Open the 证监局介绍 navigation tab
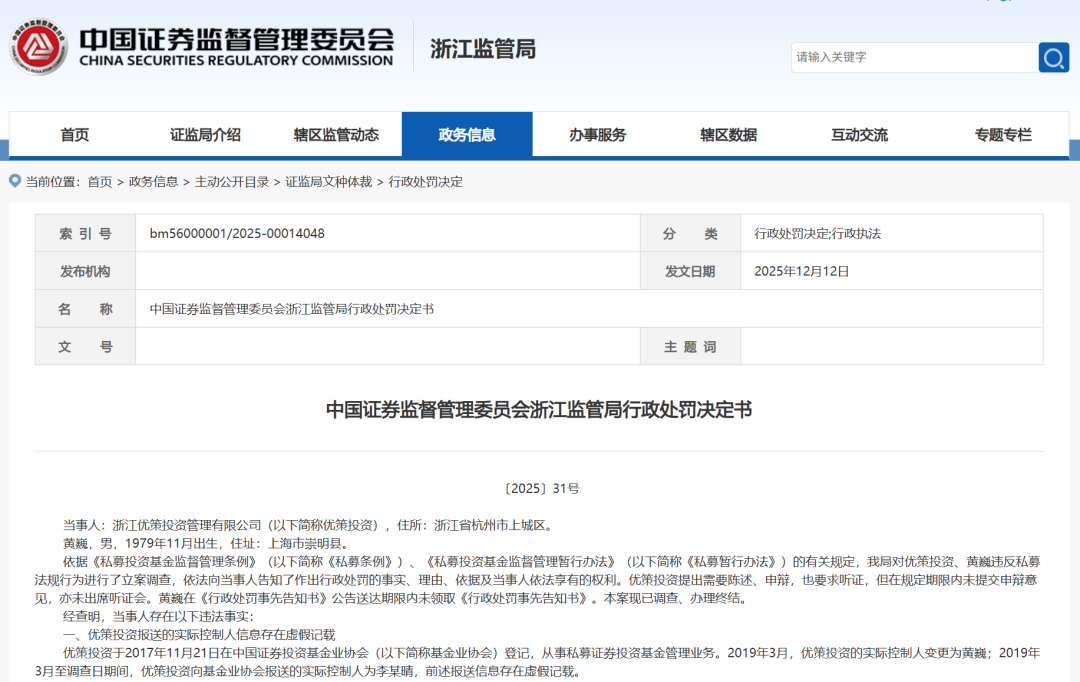The width and height of the screenshot is (1080, 682). [205, 135]
